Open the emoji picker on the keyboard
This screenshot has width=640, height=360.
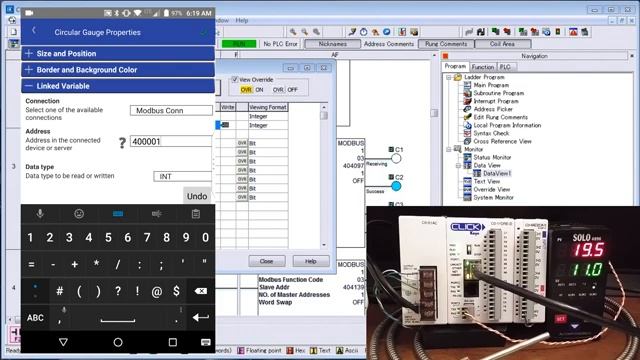pyautogui.click(x=79, y=213)
